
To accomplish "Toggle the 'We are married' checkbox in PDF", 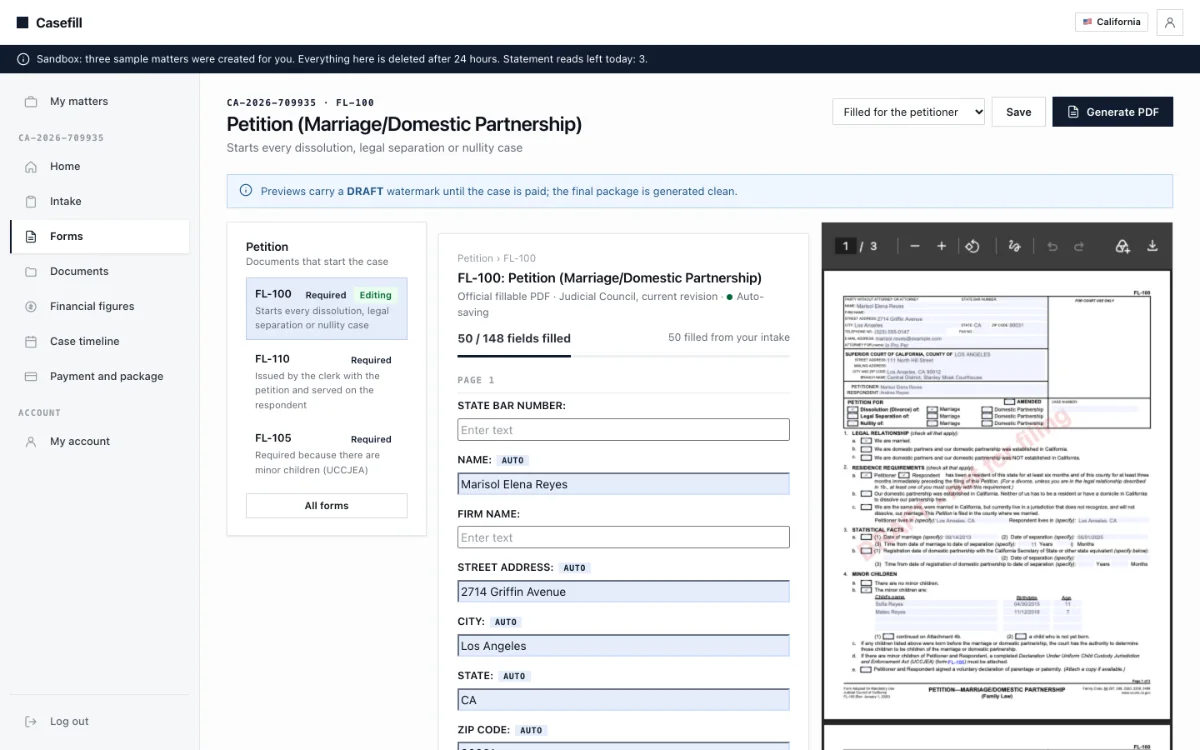I will pos(868,440).
